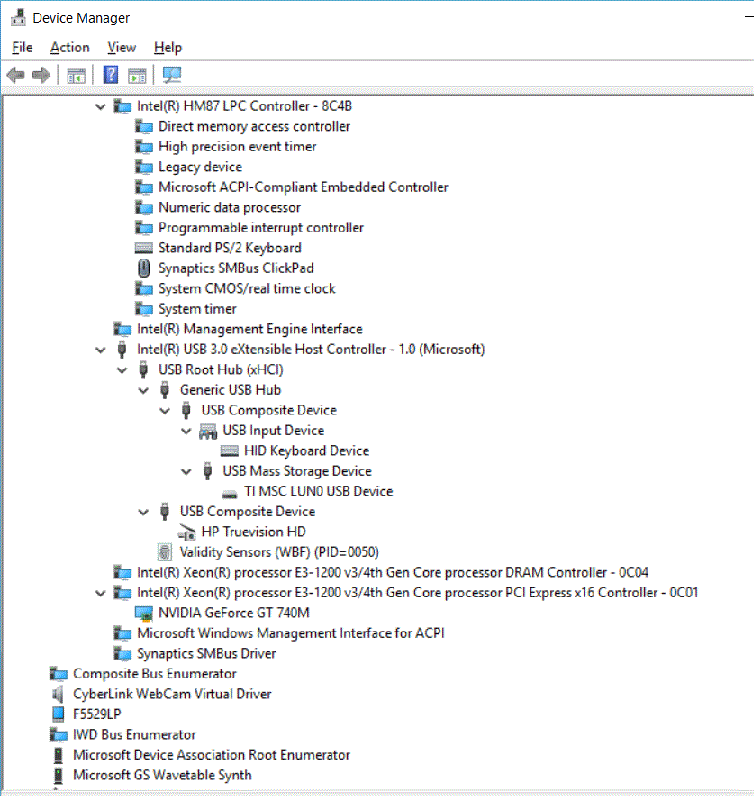Open the File menu
This screenshot has height=796, width=754.
(x=22, y=47)
